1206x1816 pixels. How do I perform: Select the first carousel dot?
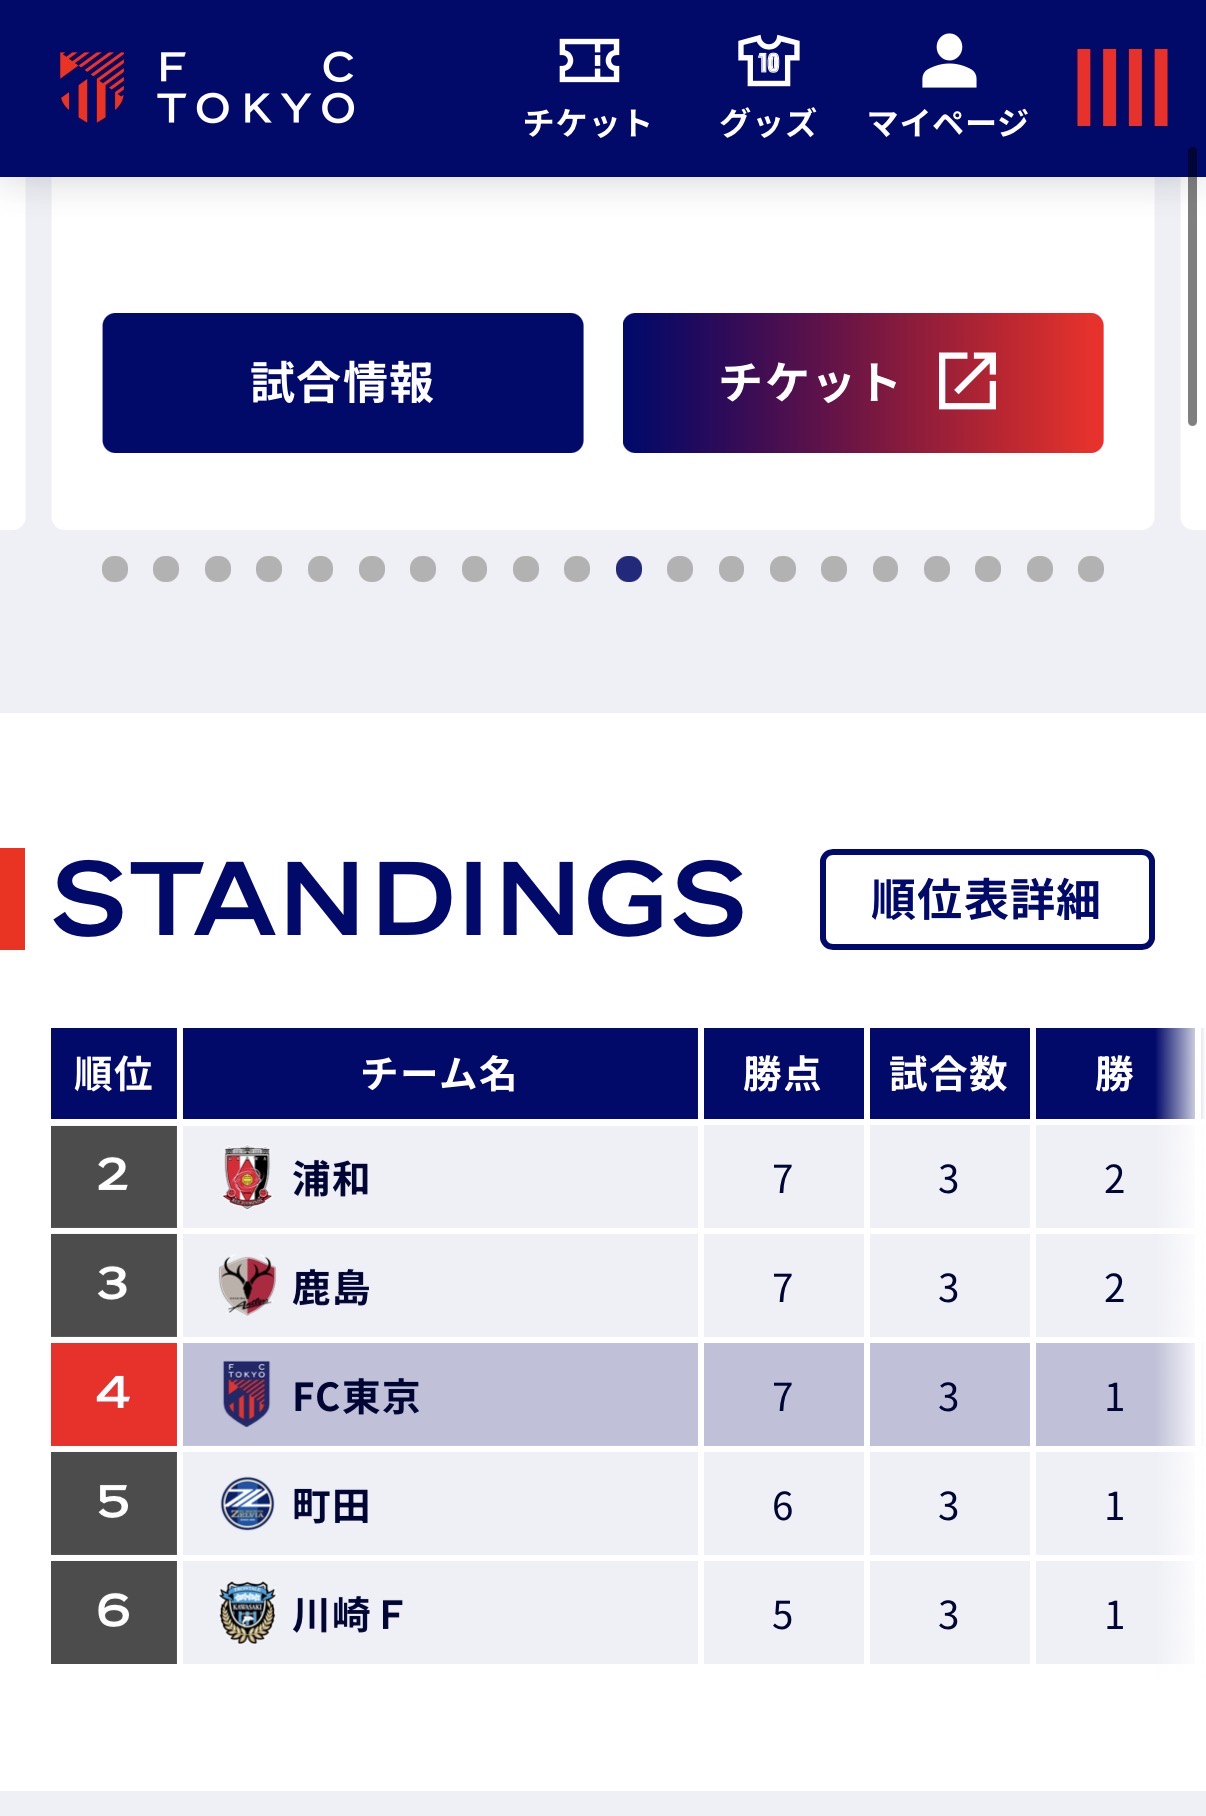click(x=115, y=569)
